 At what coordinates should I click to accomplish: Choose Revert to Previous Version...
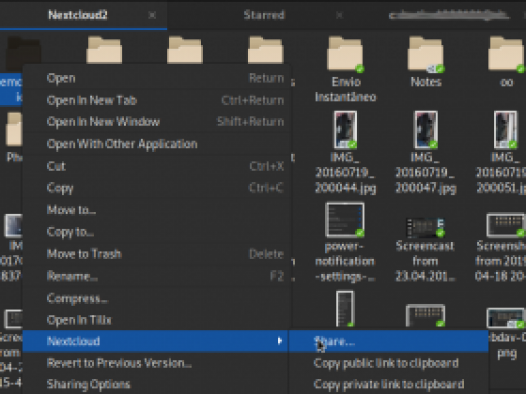click(156, 363)
